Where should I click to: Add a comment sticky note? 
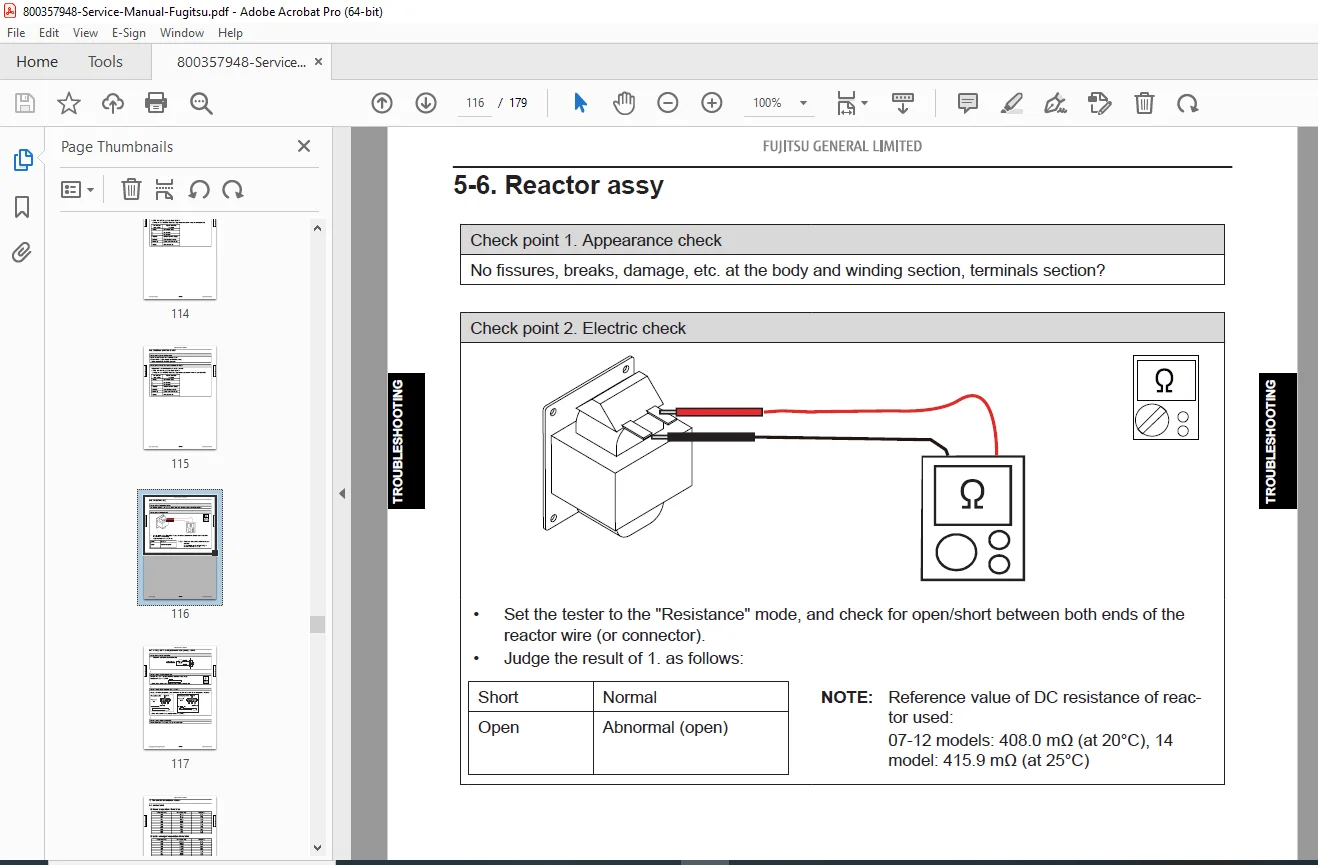pyautogui.click(x=968, y=103)
